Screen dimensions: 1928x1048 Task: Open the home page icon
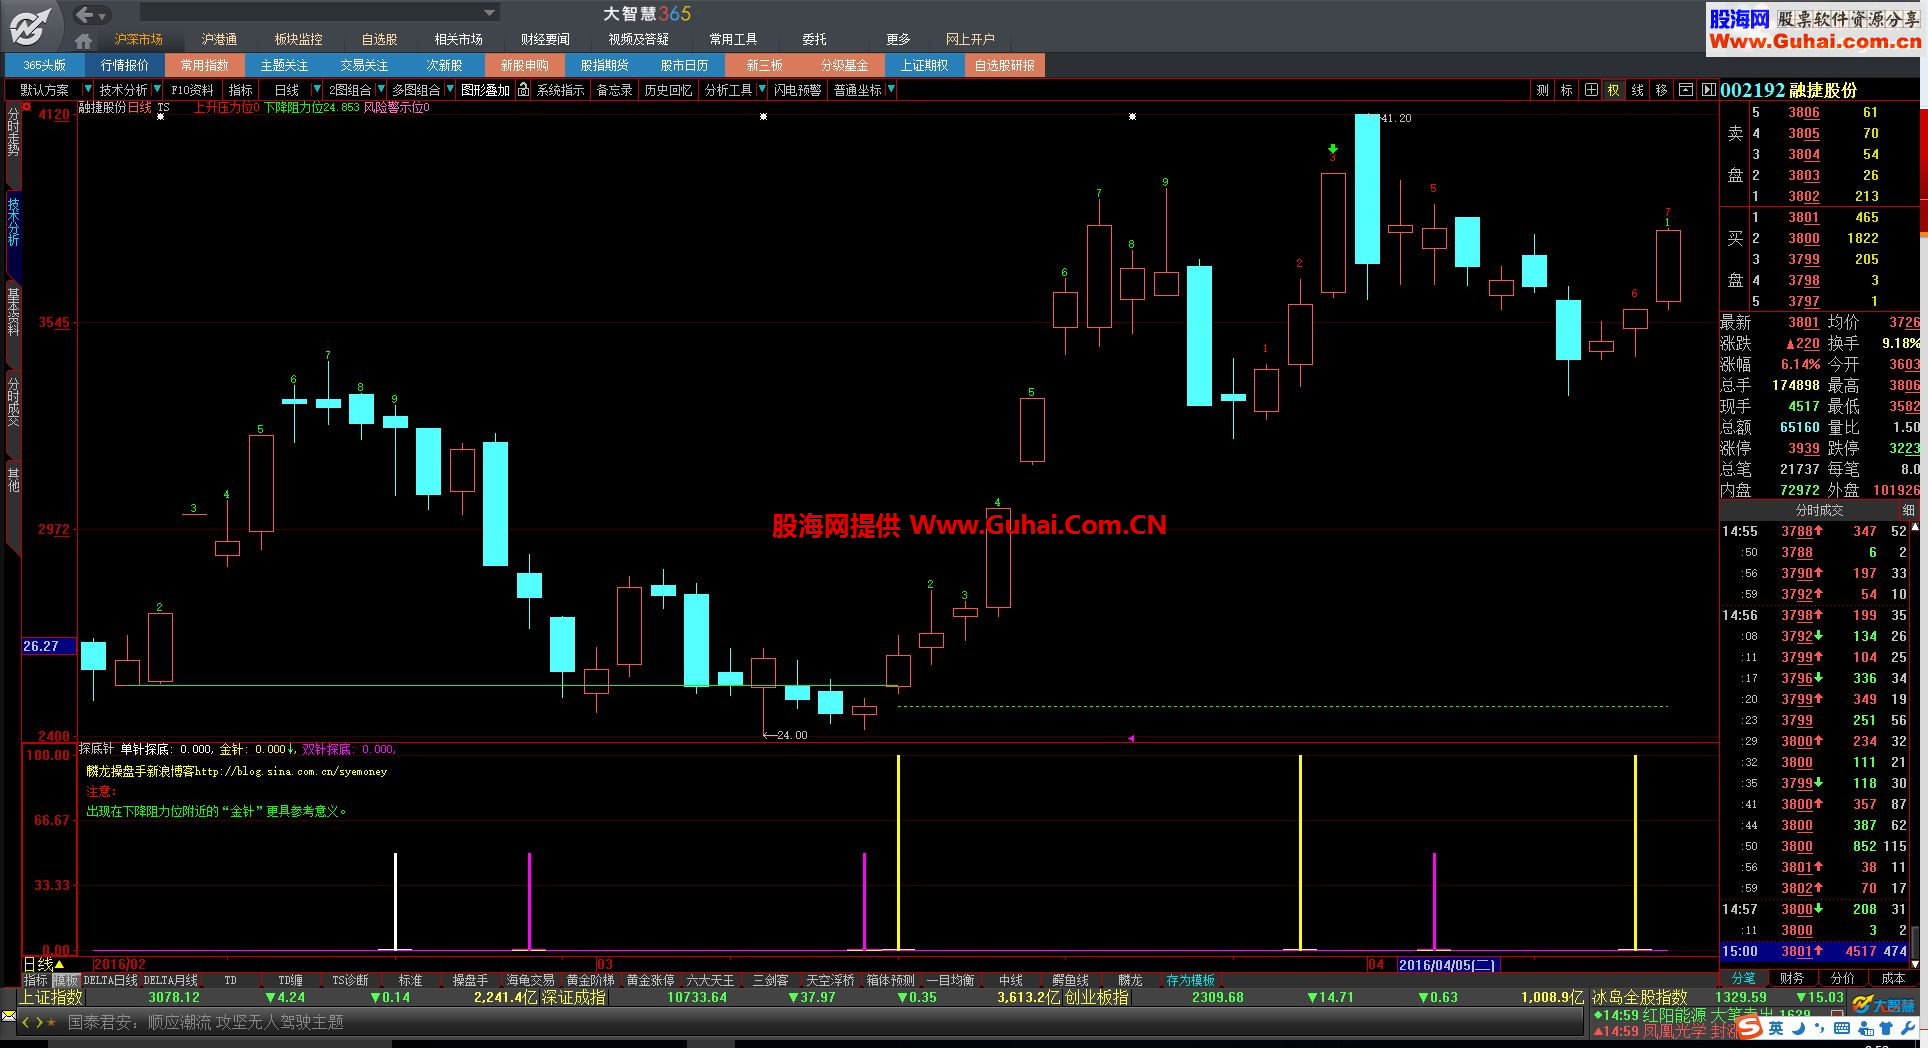(x=84, y=41)
